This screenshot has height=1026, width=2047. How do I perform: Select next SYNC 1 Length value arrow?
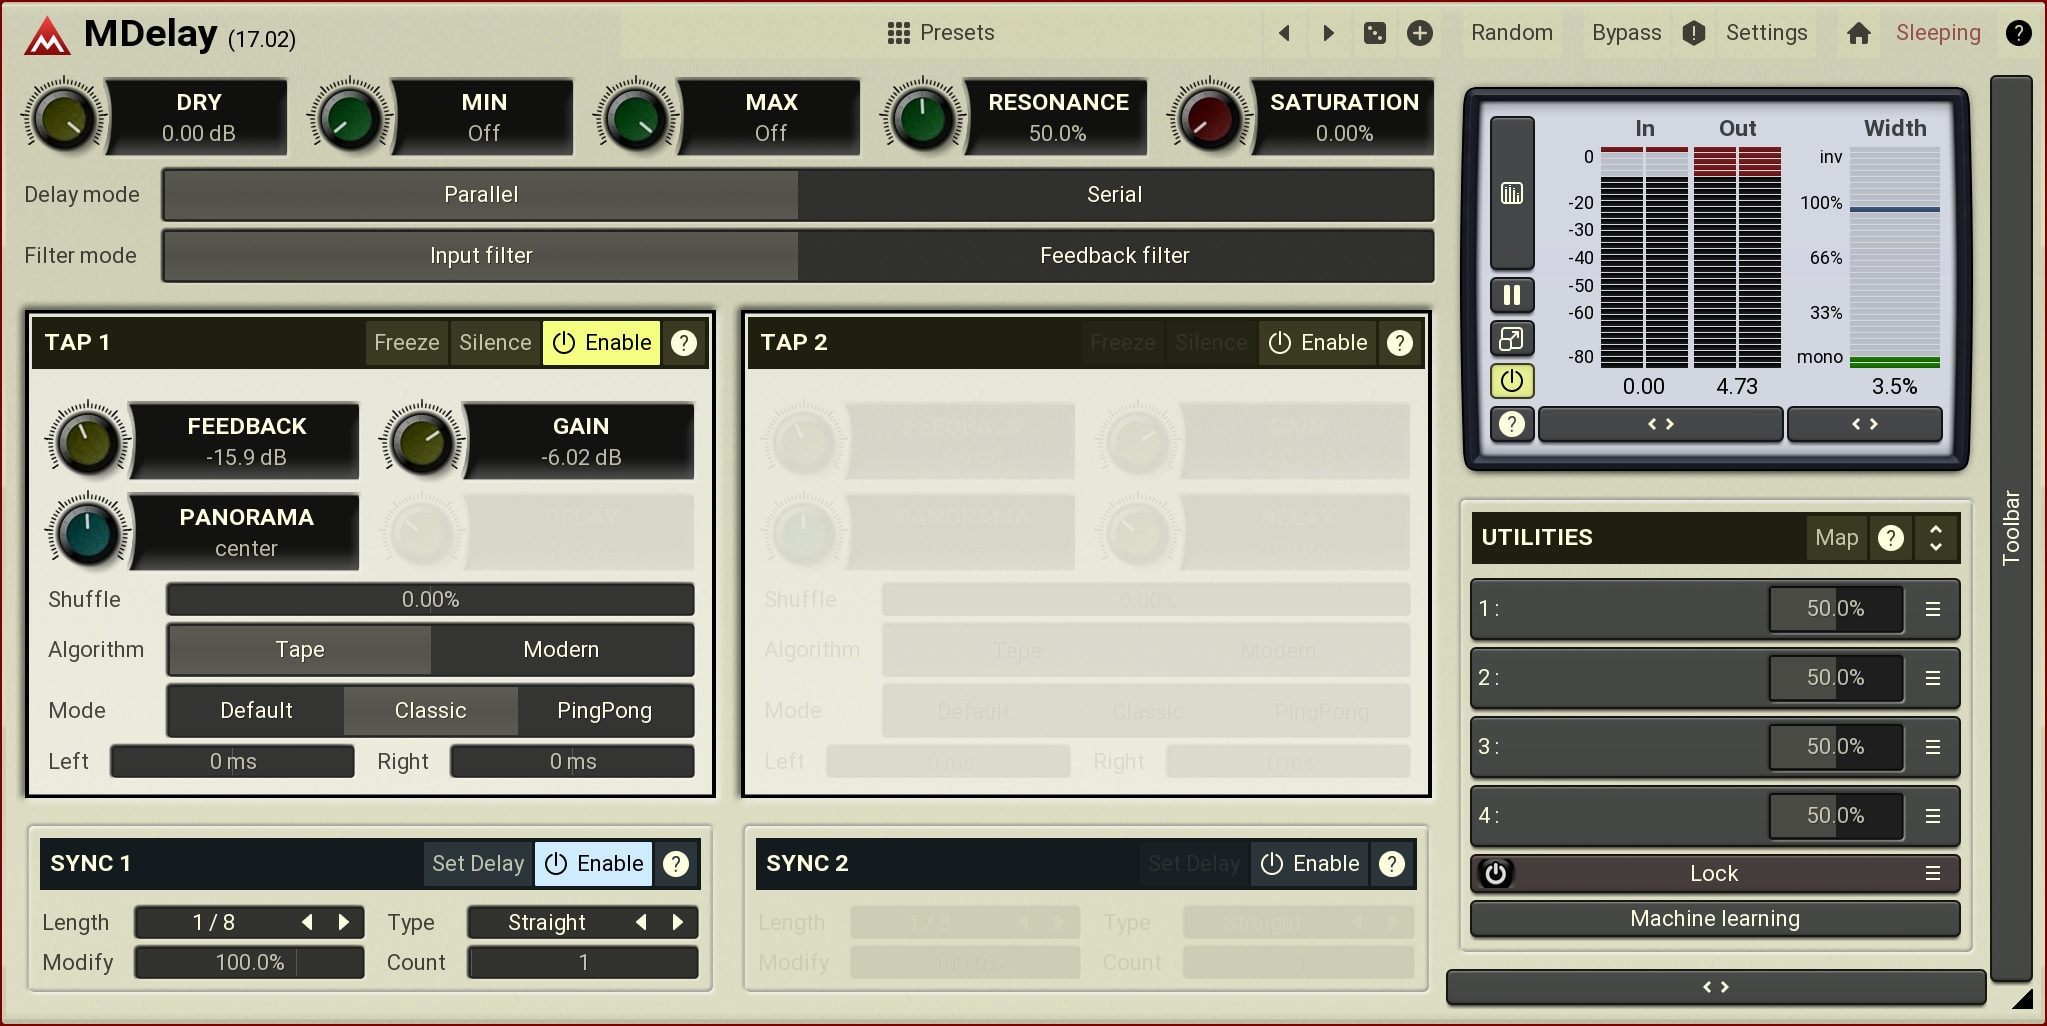pyautogui.click(x=344, y=922)
